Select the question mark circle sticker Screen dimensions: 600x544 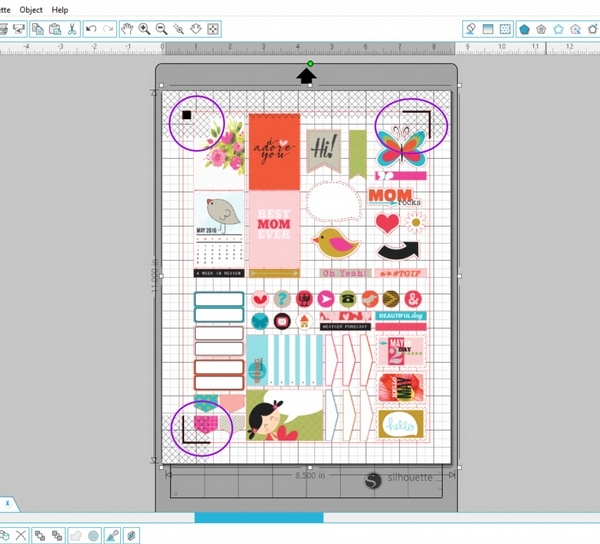pos(282,299)
